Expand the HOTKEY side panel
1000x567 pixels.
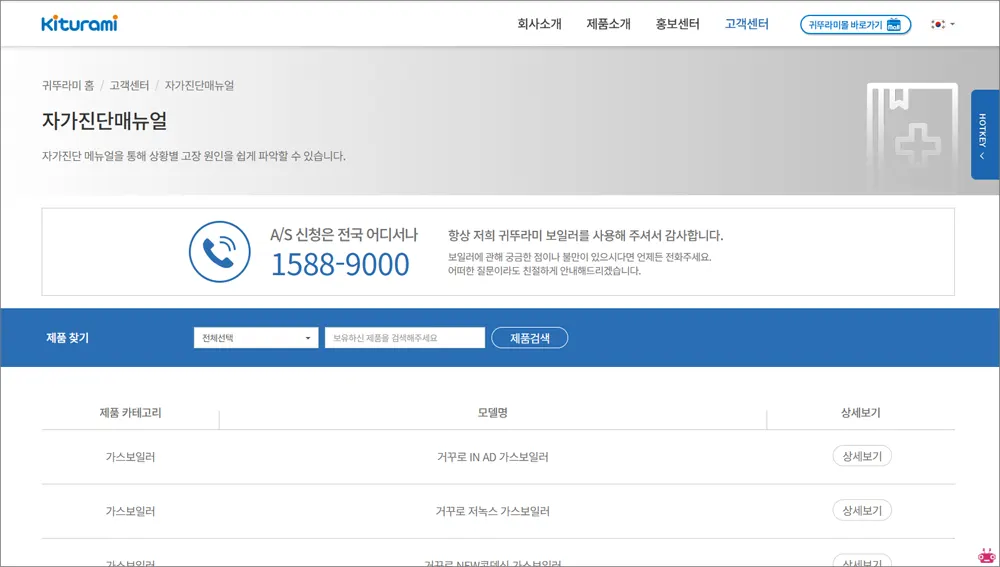pyautogui.click(x=984, y=135)
